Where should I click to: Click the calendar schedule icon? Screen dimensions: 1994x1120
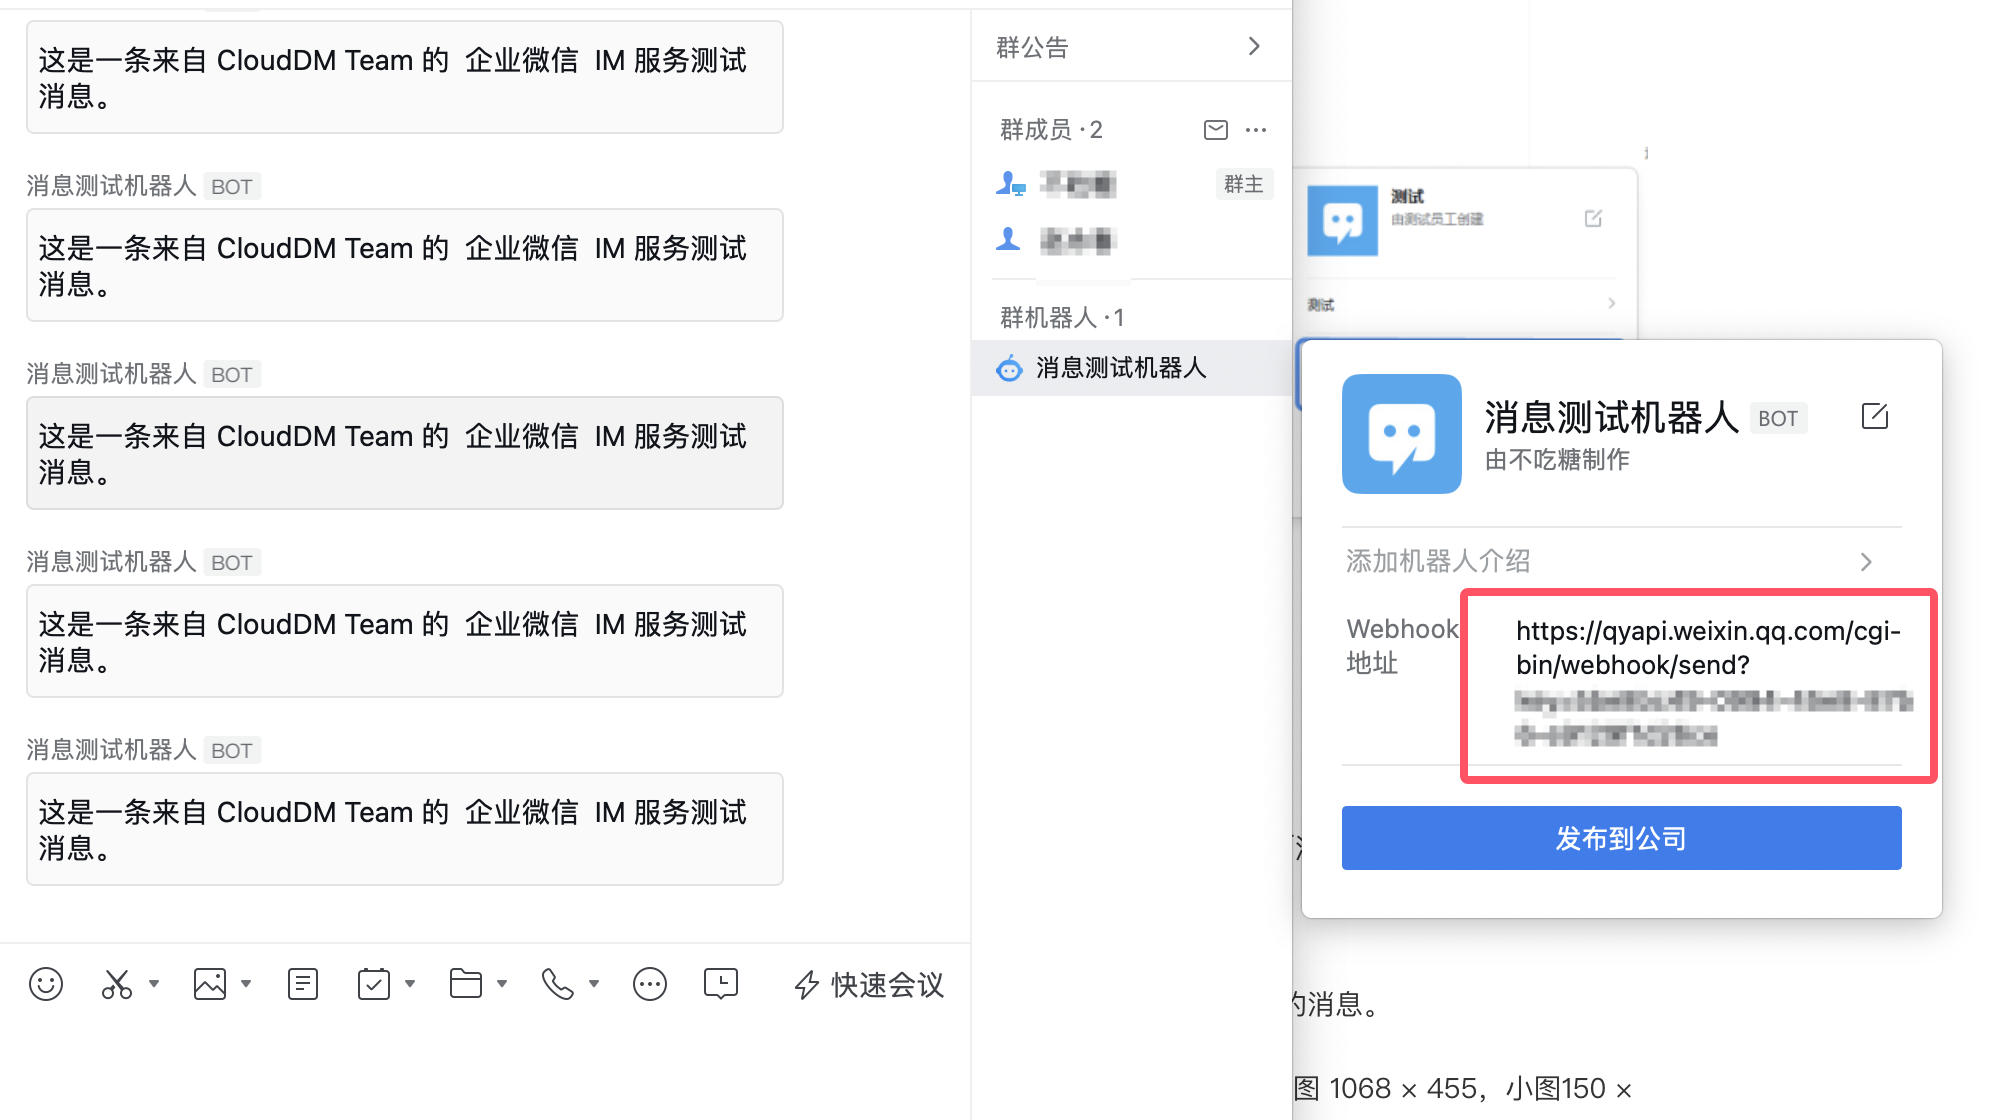coord(373,984)
